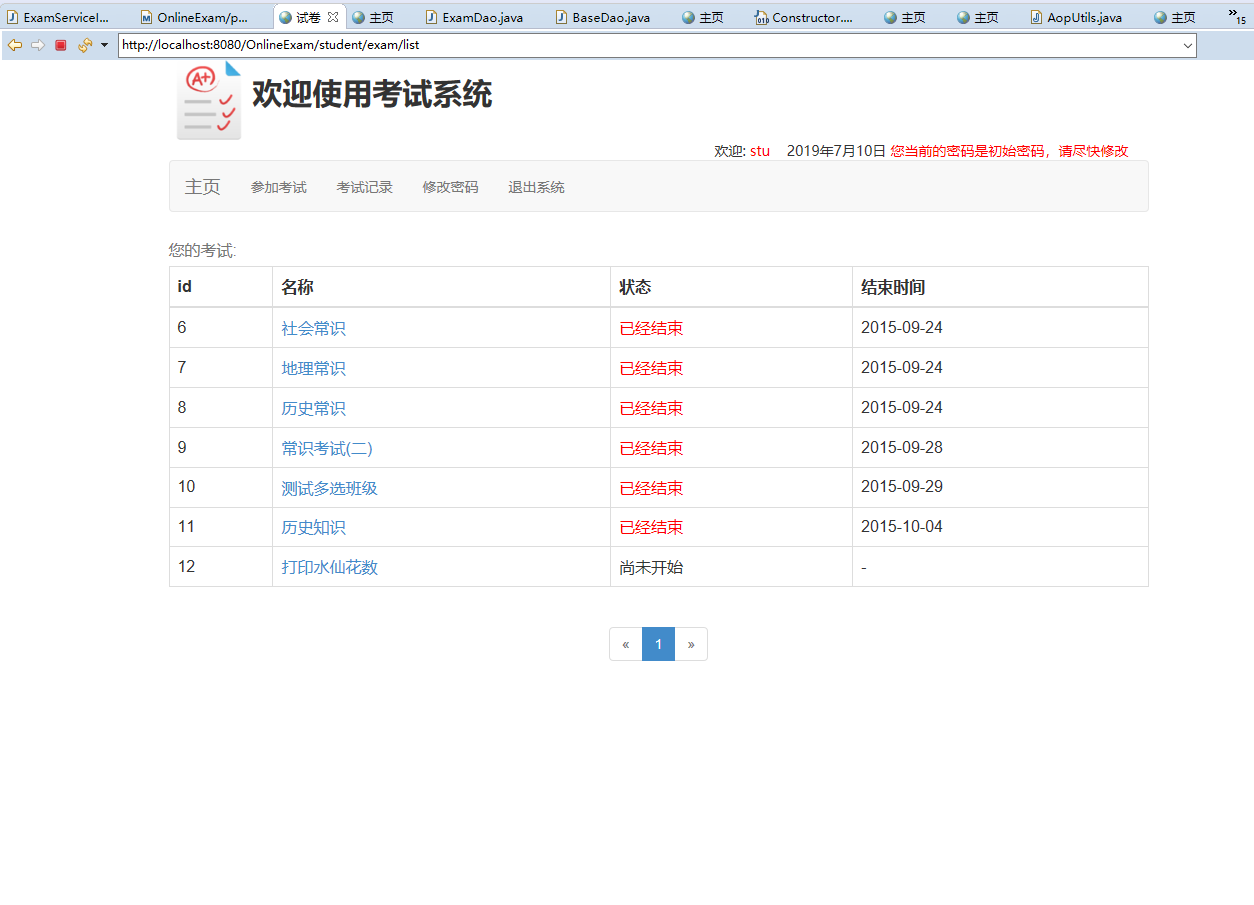Image resolution: width=1254 pixels, height=905 pixels.
Task: Open the 考试记录 navigation menu
Action: (x=364, y=186)
